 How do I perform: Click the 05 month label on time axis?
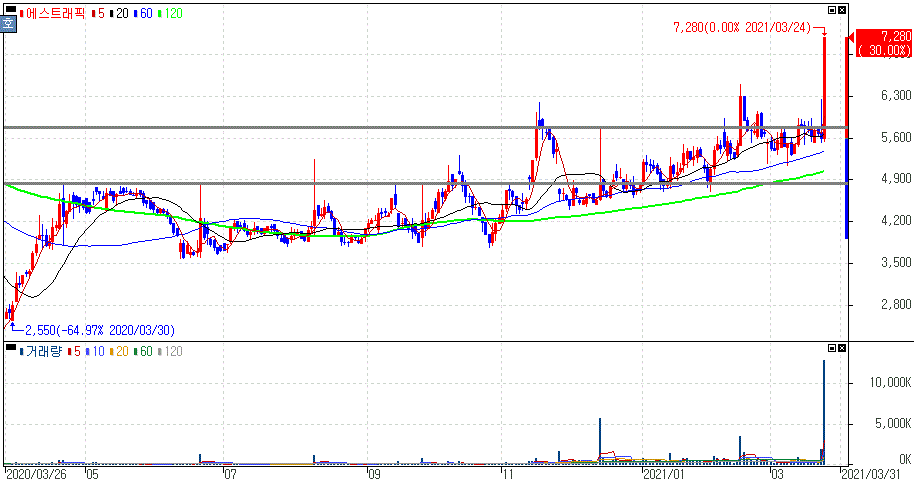[x=92, y=474]
